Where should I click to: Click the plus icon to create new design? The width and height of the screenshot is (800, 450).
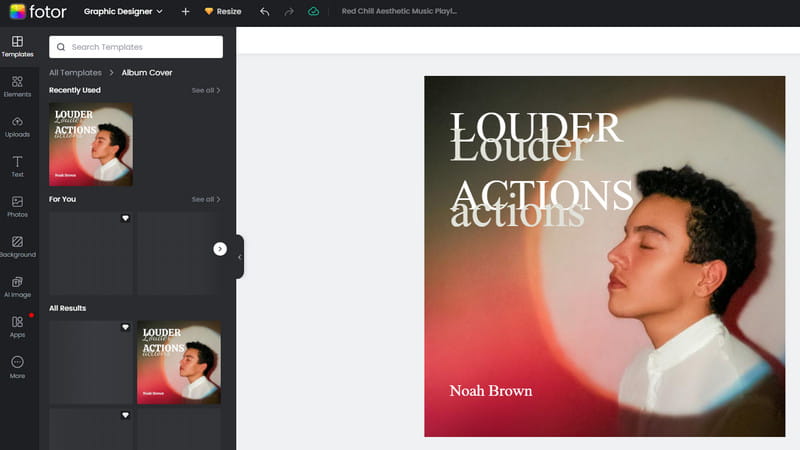click(x=185, y=11)
